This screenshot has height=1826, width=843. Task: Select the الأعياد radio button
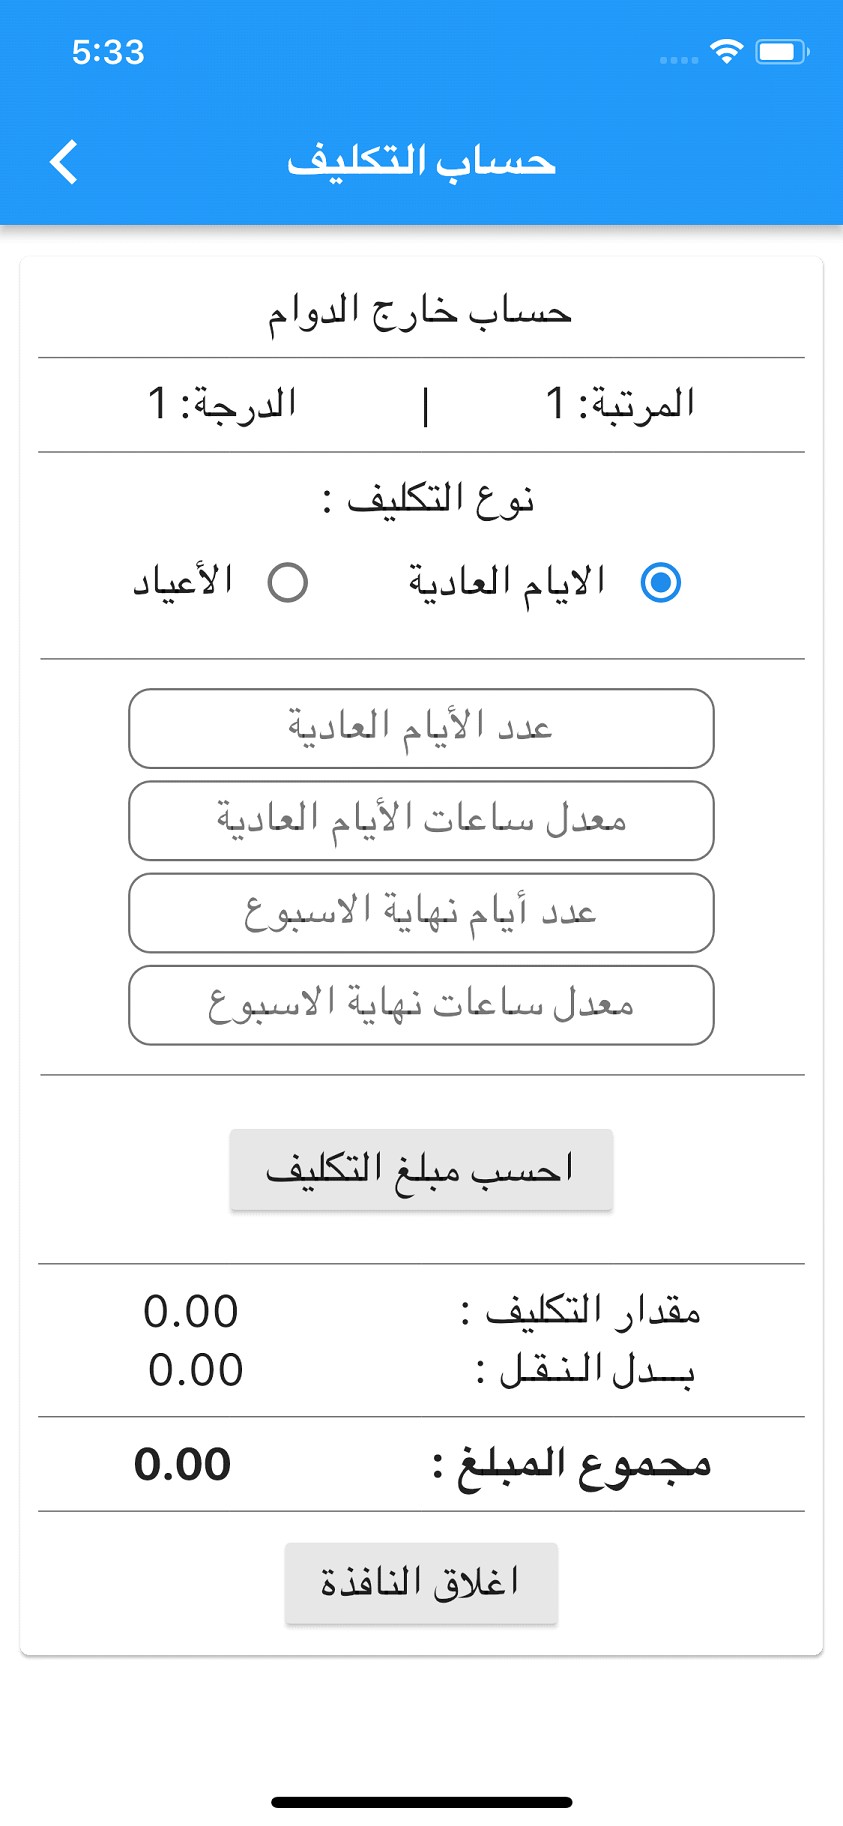[x=288, y=582]
